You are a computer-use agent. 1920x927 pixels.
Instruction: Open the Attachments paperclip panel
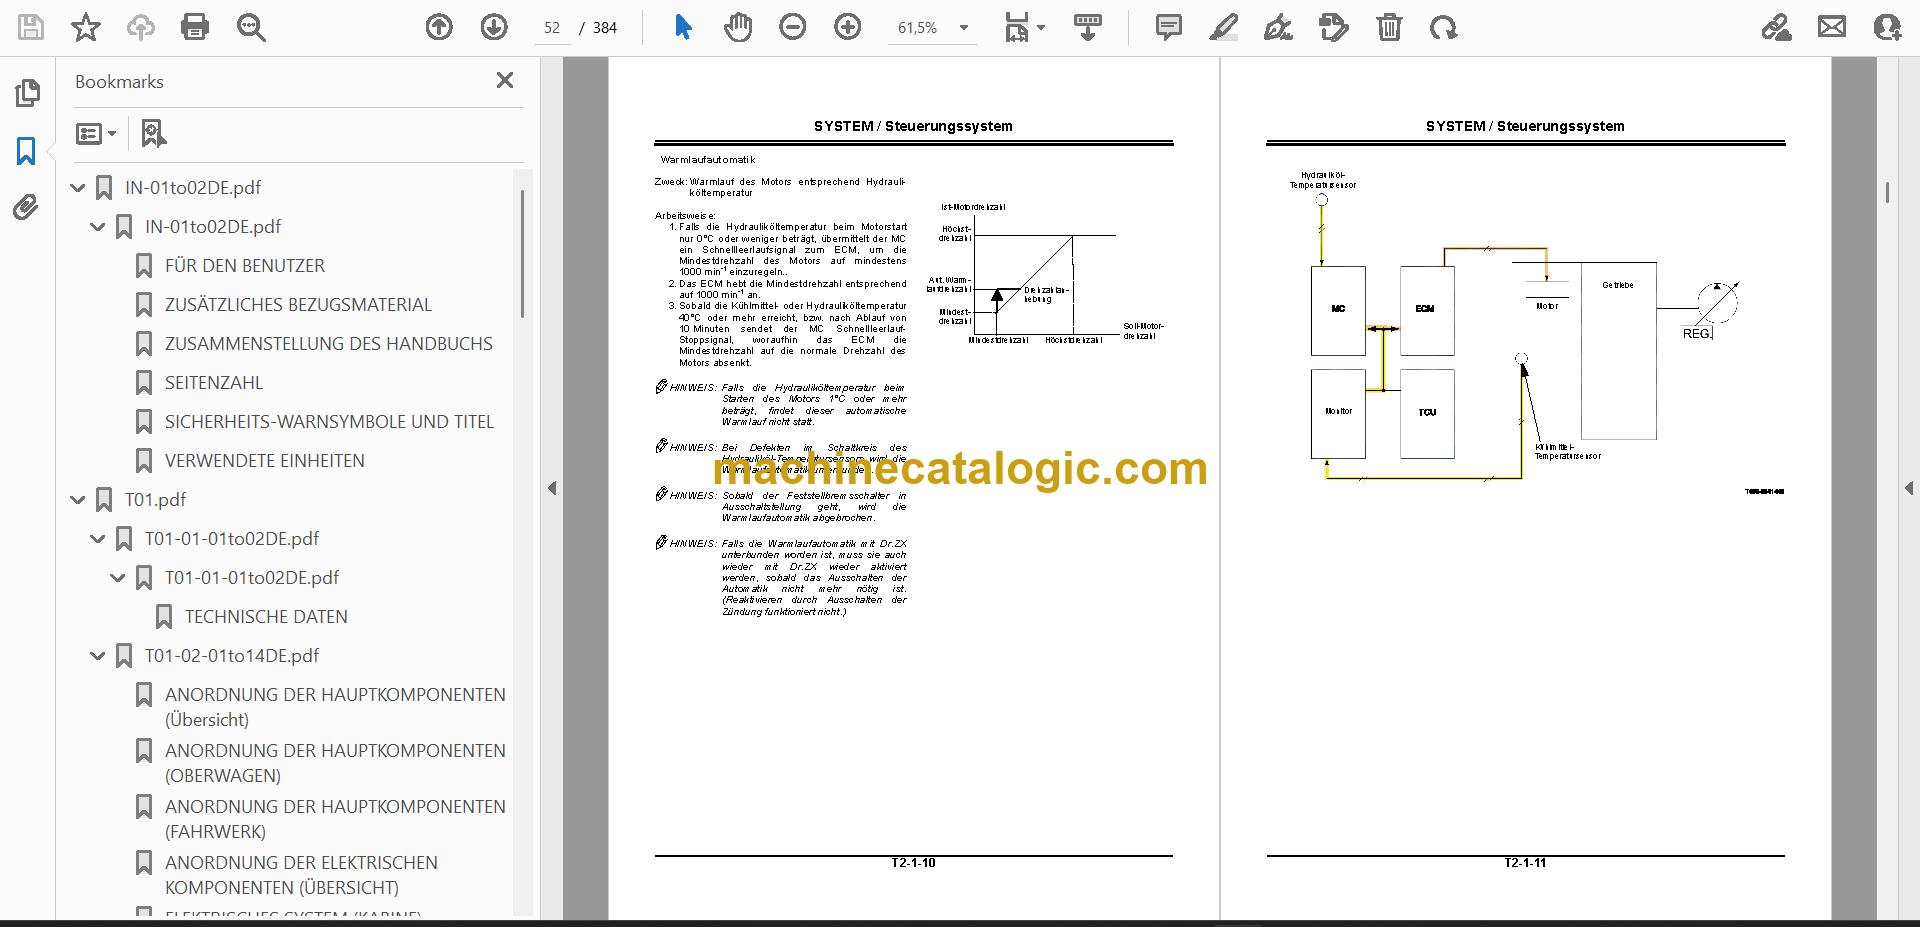pyautogui.click(x=26, y=208)
